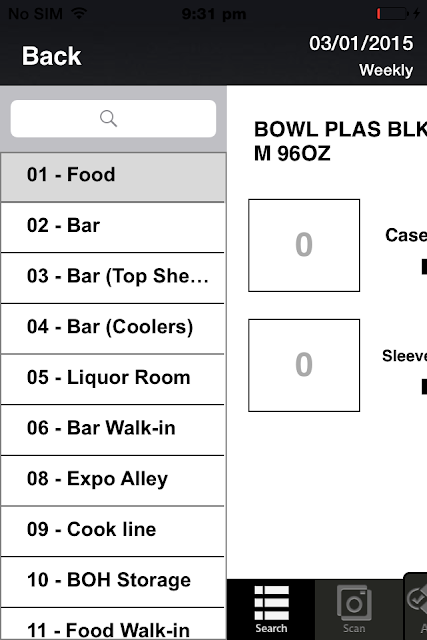Open 03 - Bar (Top She… location
The image size is (427, 640).
click(x=113, y=278)
